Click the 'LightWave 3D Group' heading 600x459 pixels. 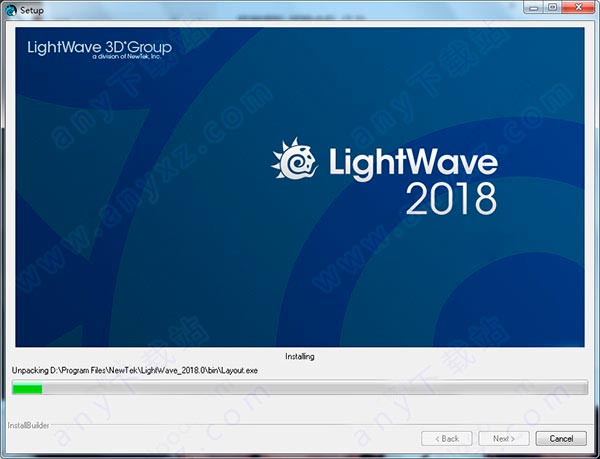tap(99, 48)
